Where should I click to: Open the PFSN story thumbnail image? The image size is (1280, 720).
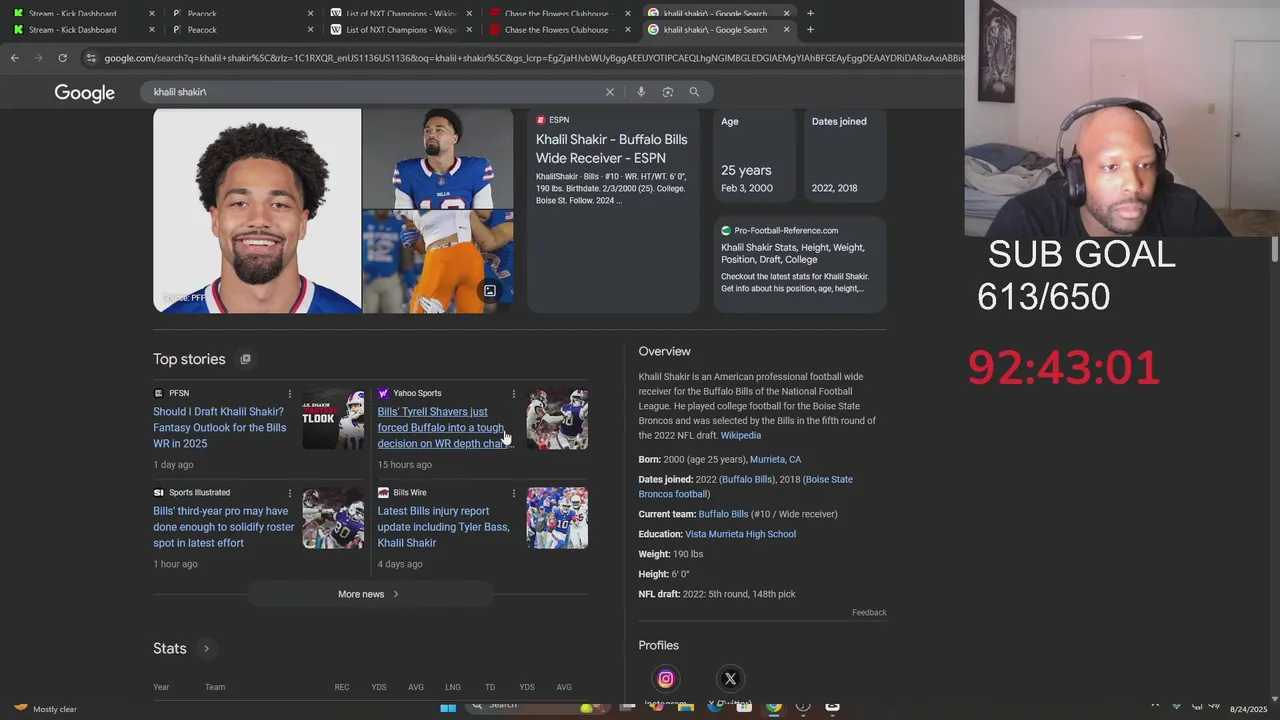pos(333,419)
